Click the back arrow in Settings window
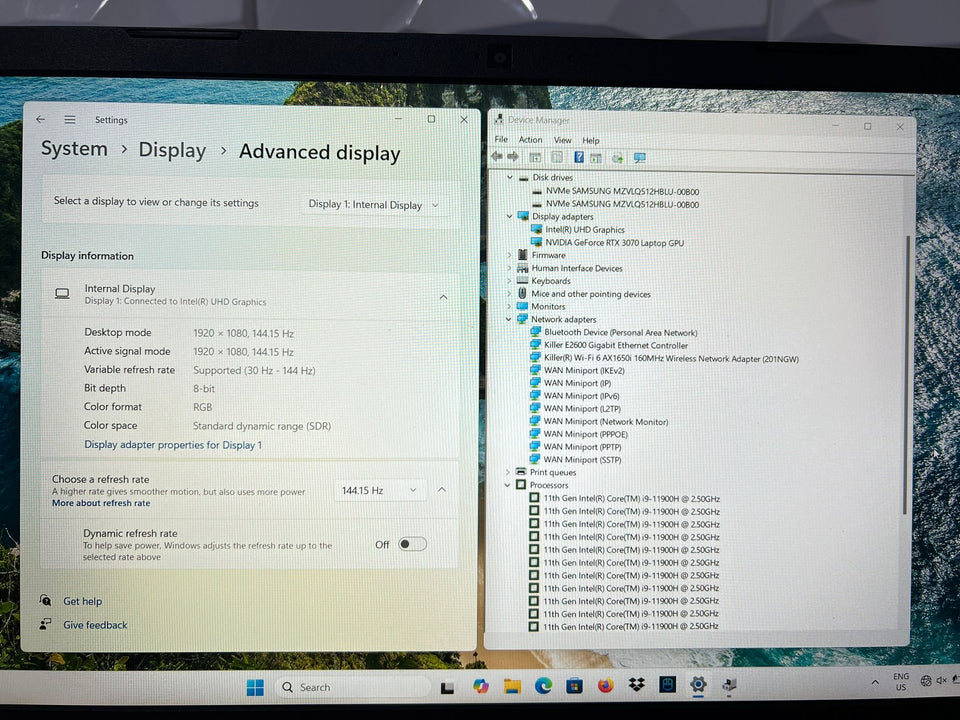 (x=40, y=119)
